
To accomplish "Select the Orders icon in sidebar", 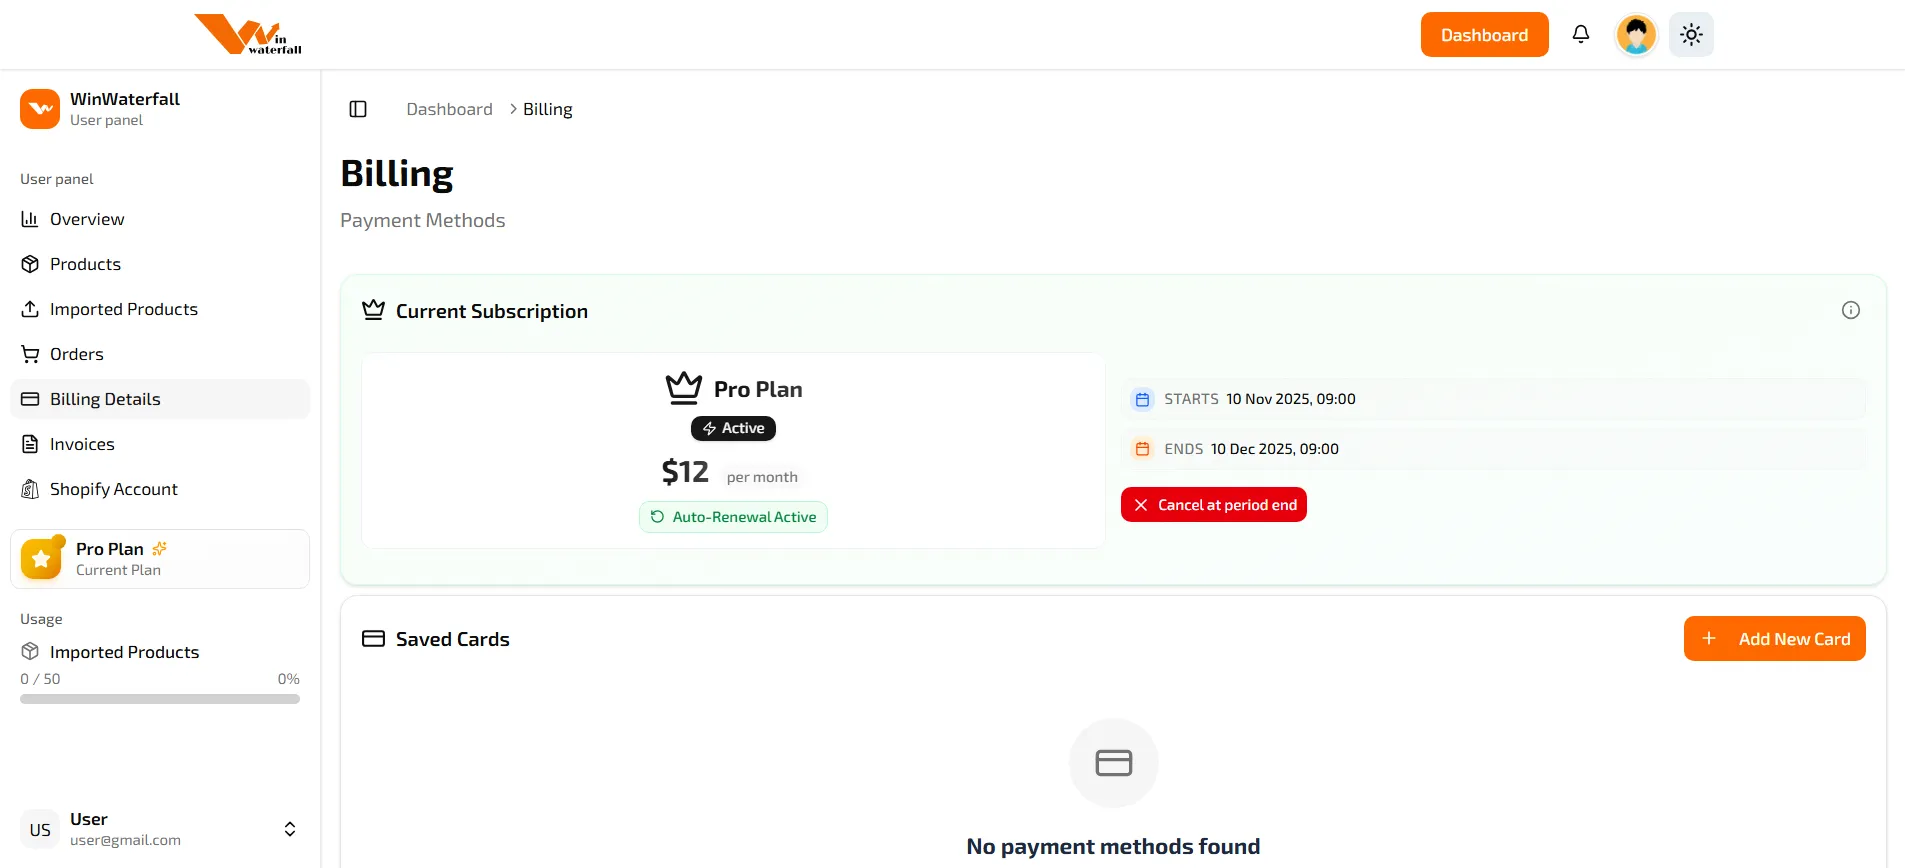I will [30, 354].
